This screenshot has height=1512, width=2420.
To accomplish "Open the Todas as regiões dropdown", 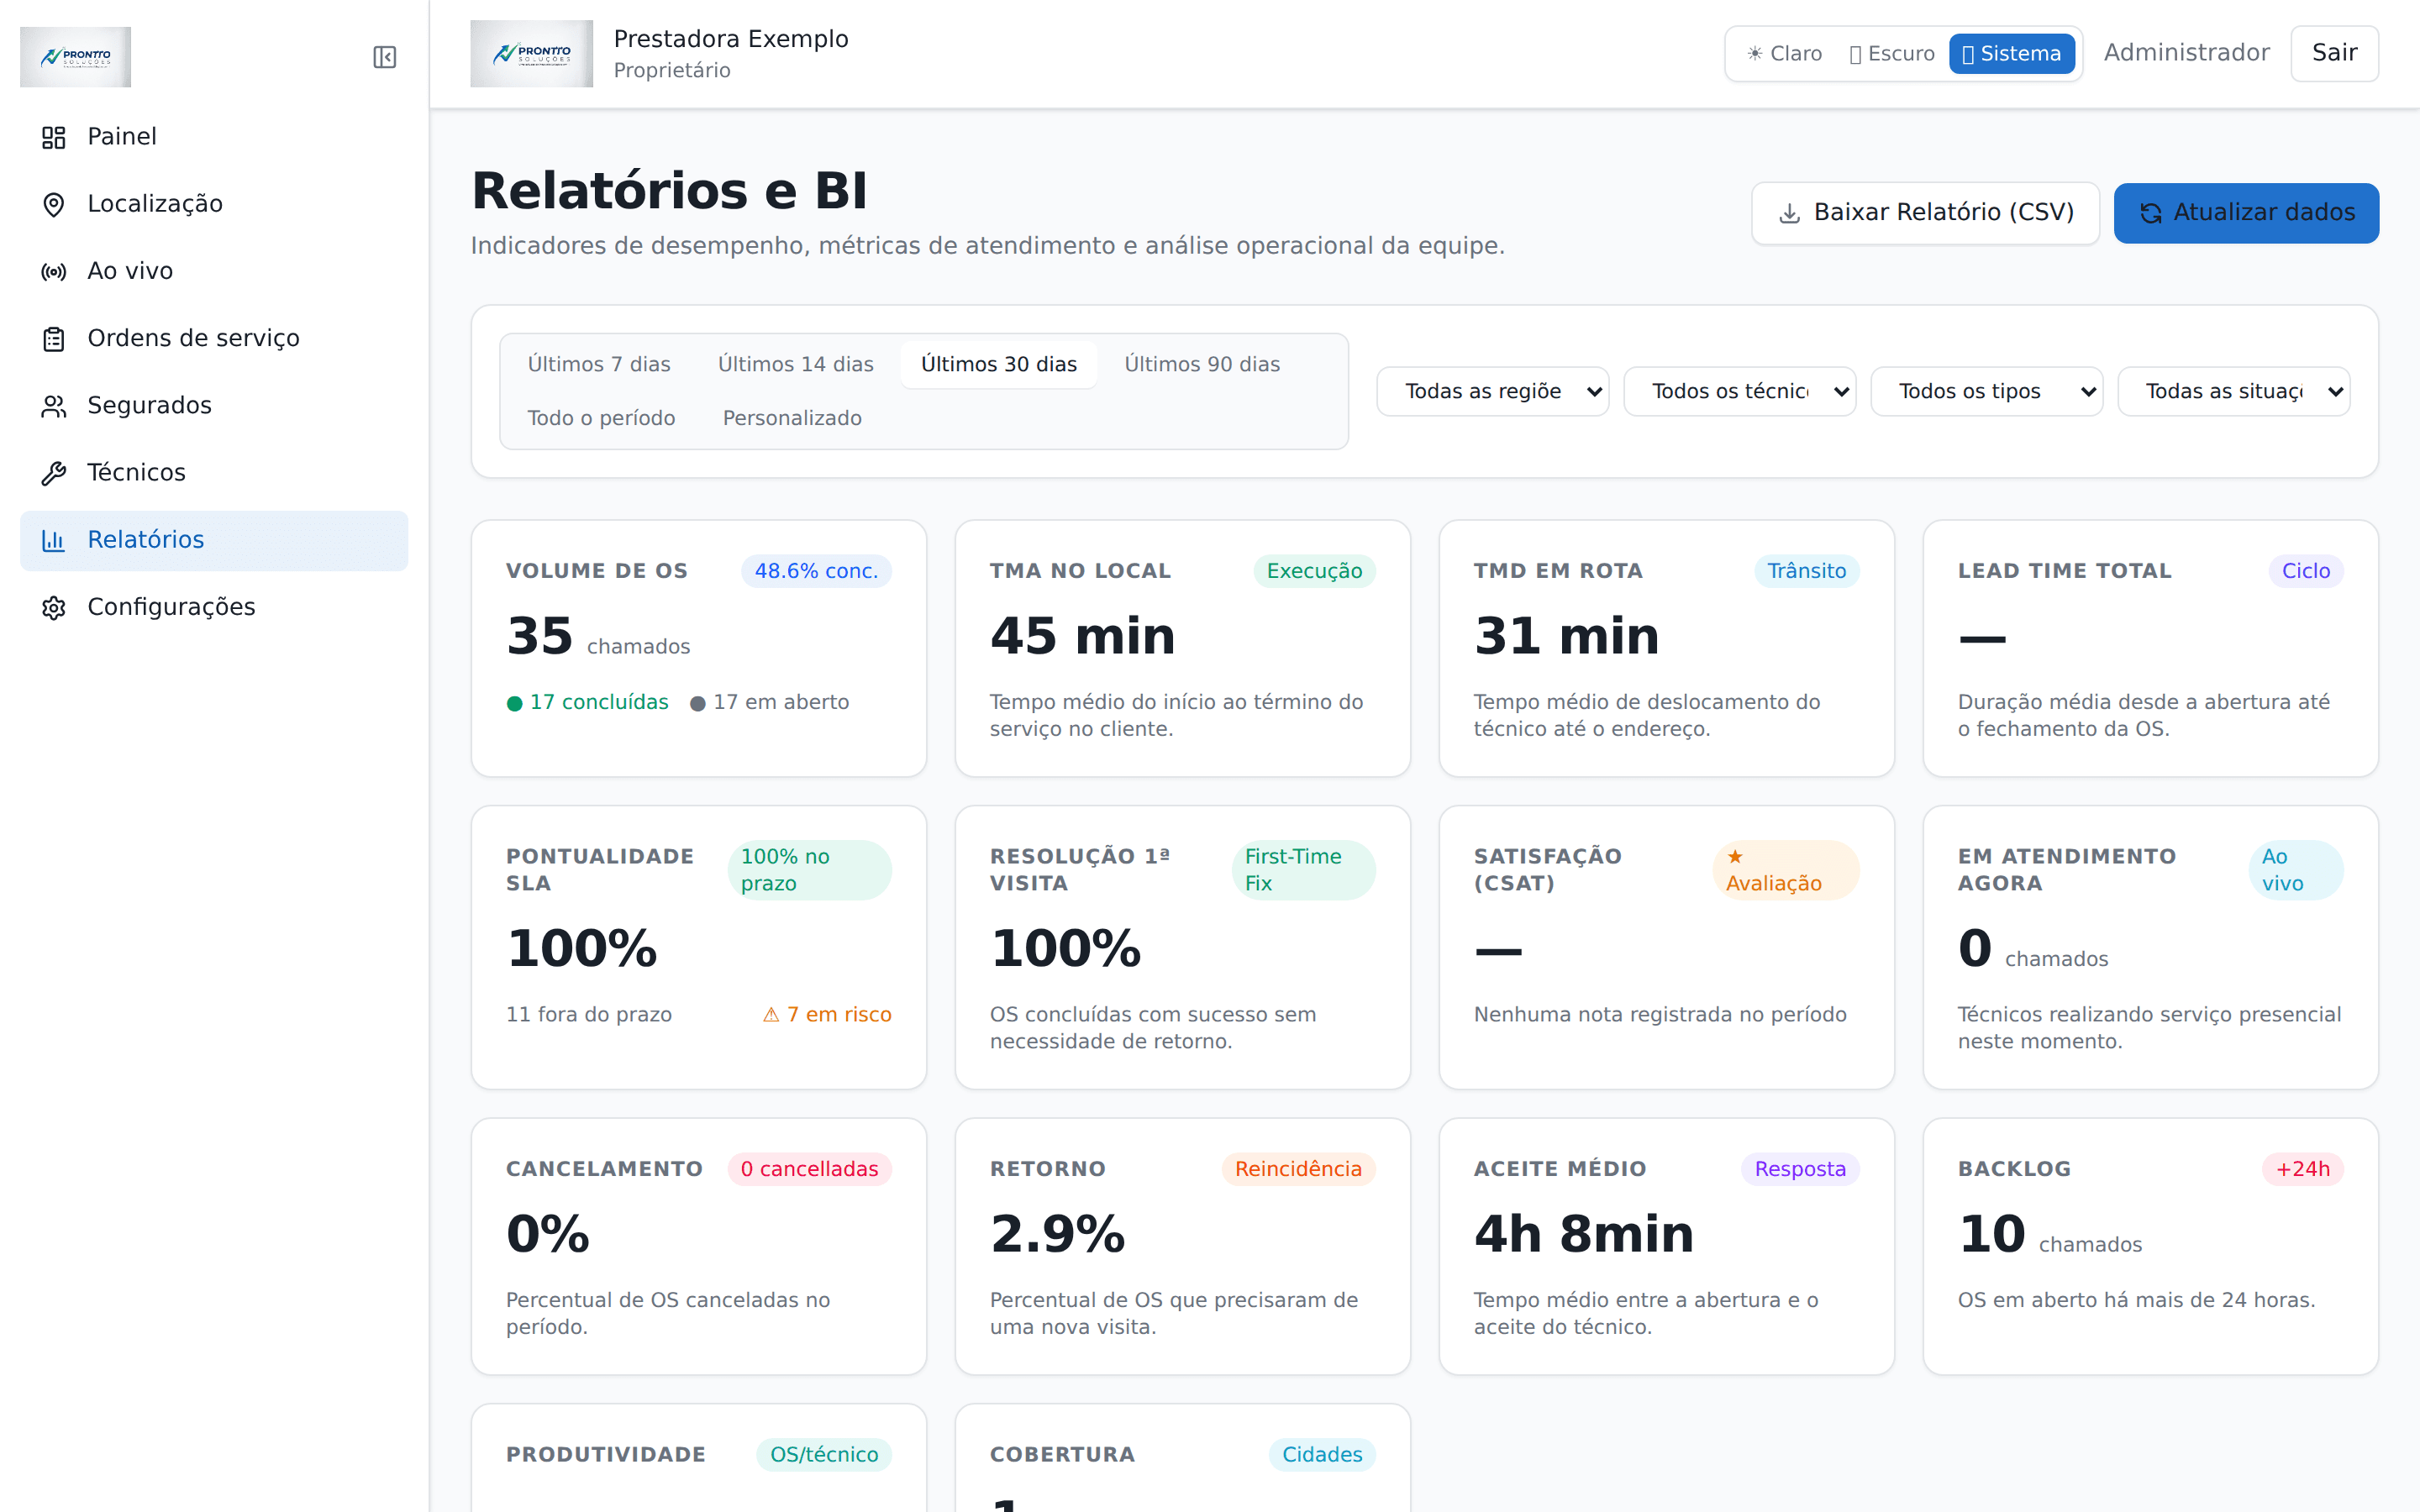I will (x=1492, y=391).
